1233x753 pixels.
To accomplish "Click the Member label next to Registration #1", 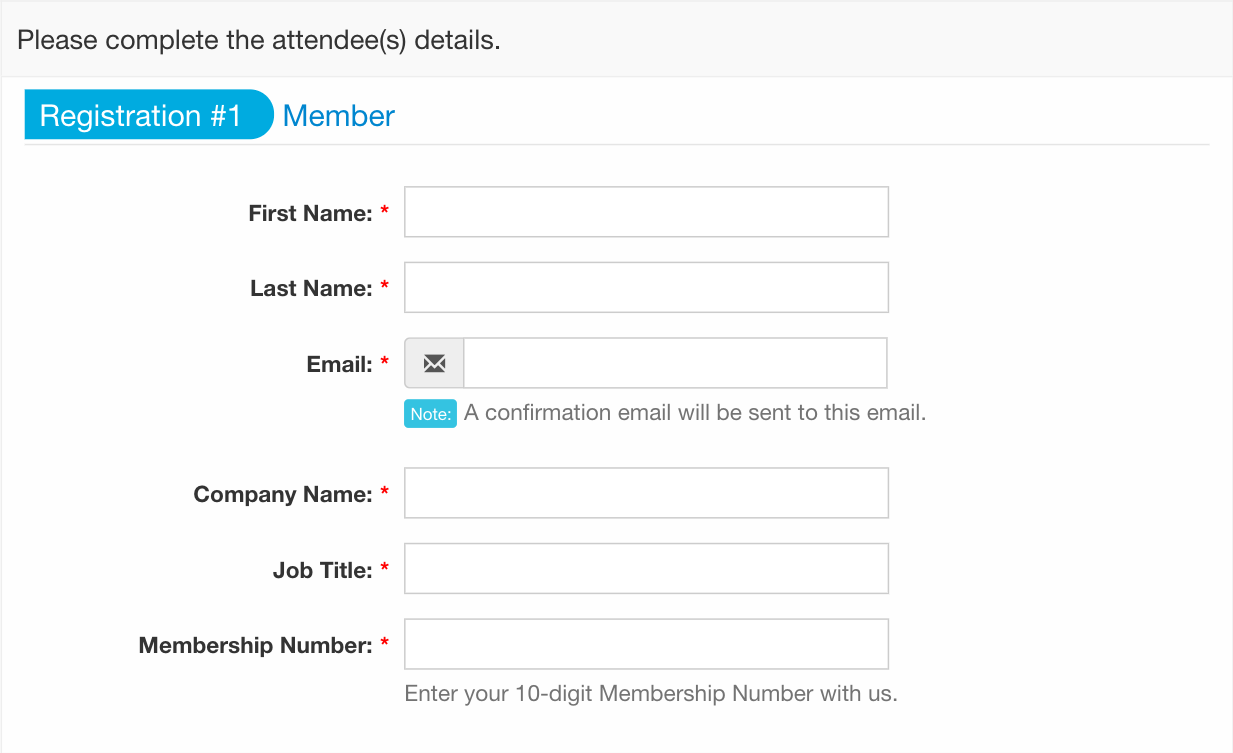I will pyautogui.click(x=339, y=116).
